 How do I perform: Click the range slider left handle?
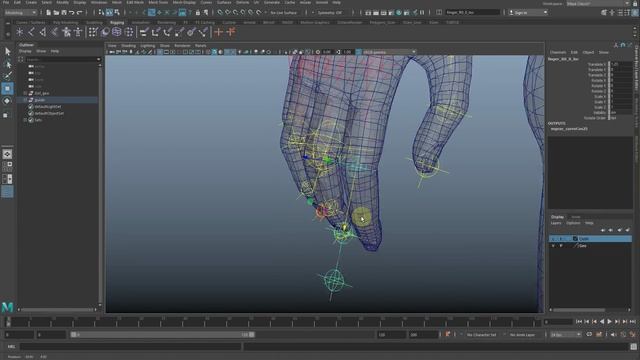coord(73,335)
